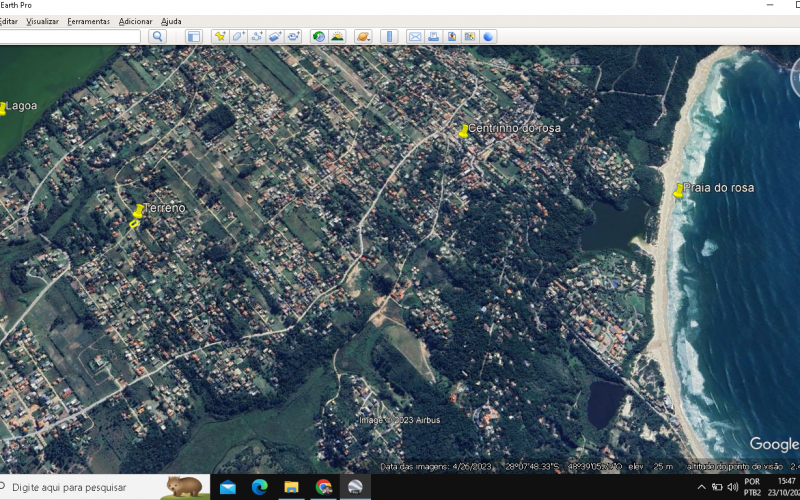The image size is (800, 500).
Task: Toggle the sidebar panel icon
Action: 193,36
